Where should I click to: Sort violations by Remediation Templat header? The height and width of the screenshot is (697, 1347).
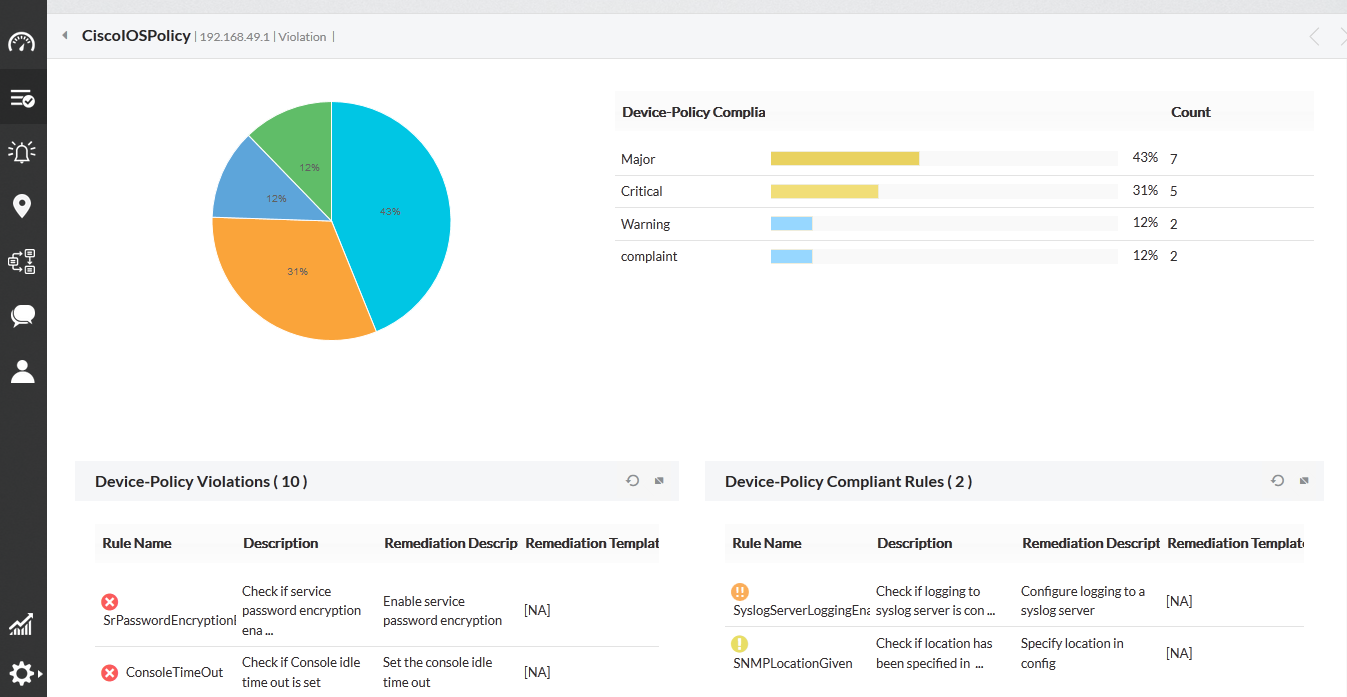(x=592, y=543)
